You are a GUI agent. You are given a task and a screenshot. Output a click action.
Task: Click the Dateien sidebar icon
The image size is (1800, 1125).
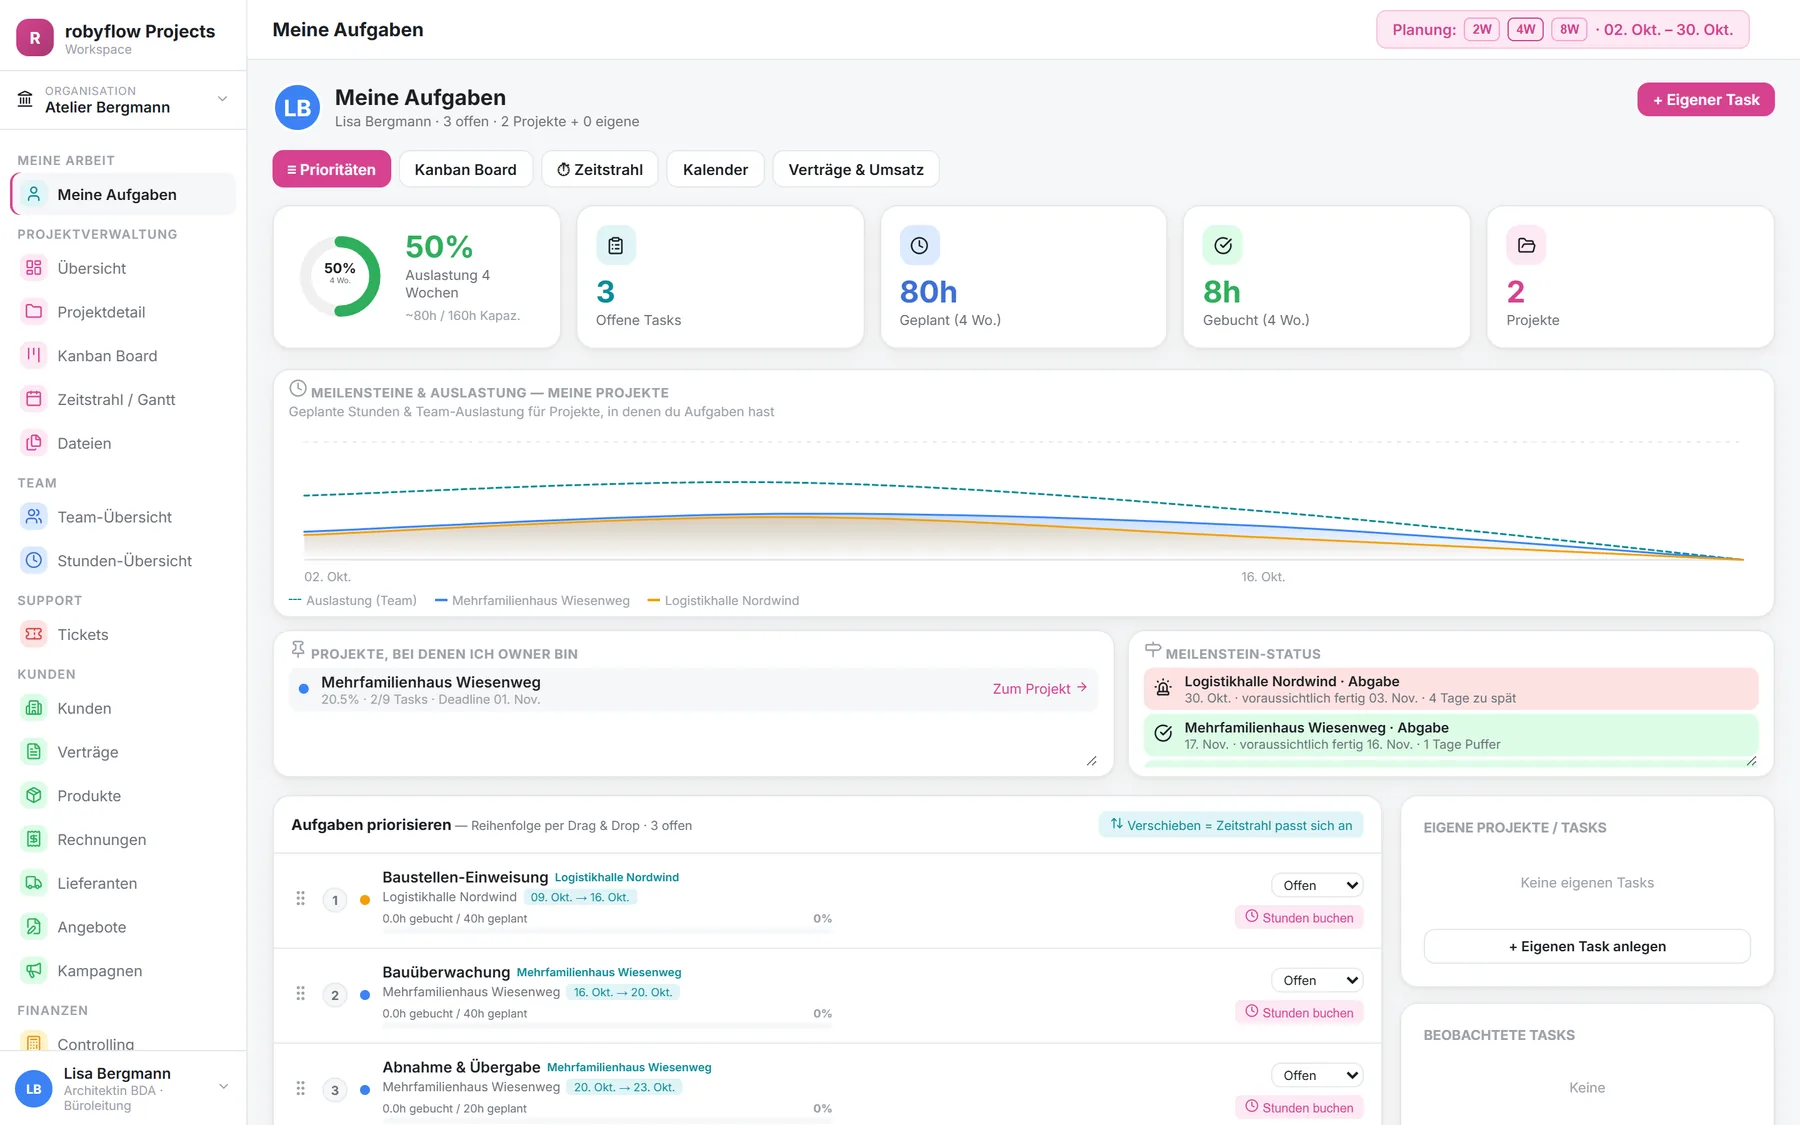(34, 443)
